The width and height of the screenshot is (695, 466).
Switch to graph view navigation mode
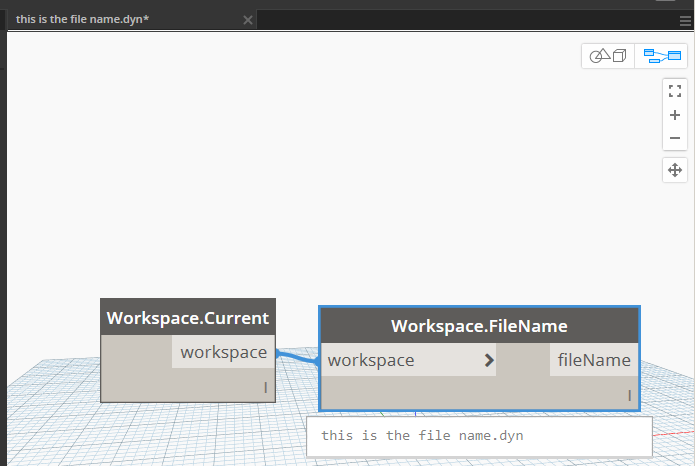tap(662, 56)
